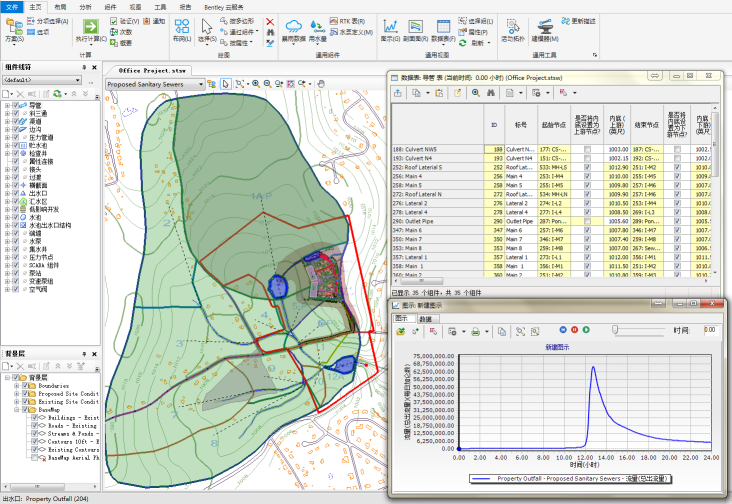Click refresh icon in 组件线符 panel toolbar
Viewport: 732px width, 504px height.
[57, 94]
